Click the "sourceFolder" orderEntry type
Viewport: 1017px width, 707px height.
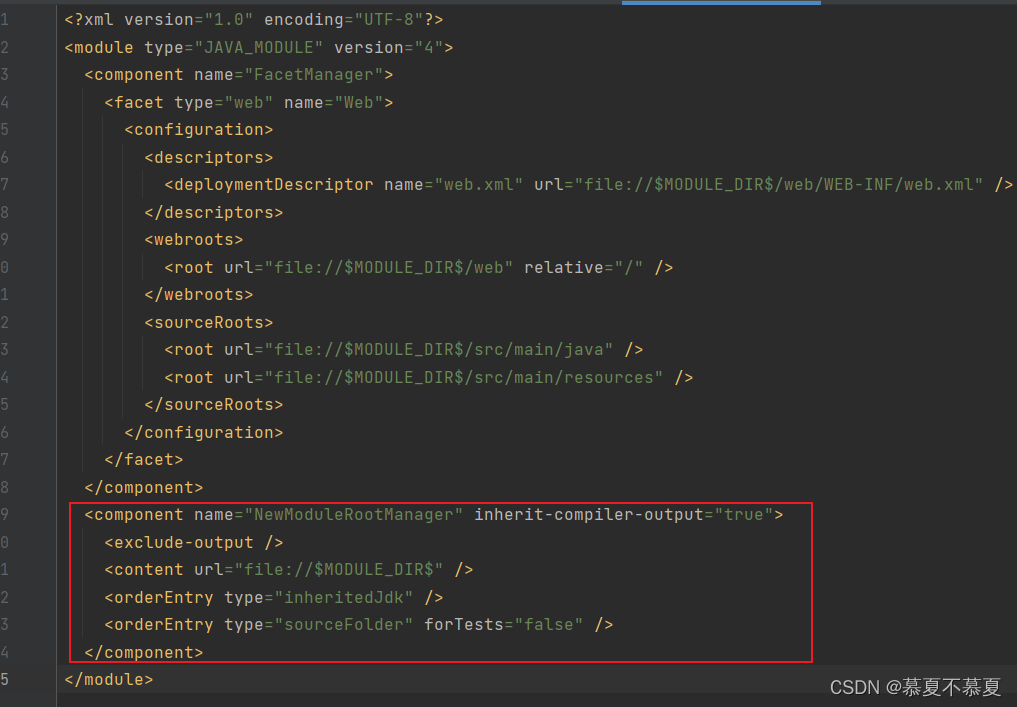[x=344, y=625]
